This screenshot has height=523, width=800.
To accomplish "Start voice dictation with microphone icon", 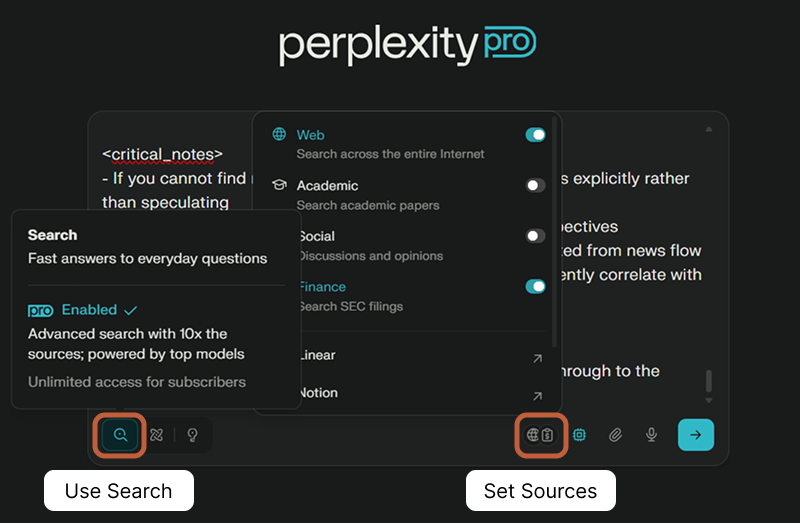I will tap(652, 435).
